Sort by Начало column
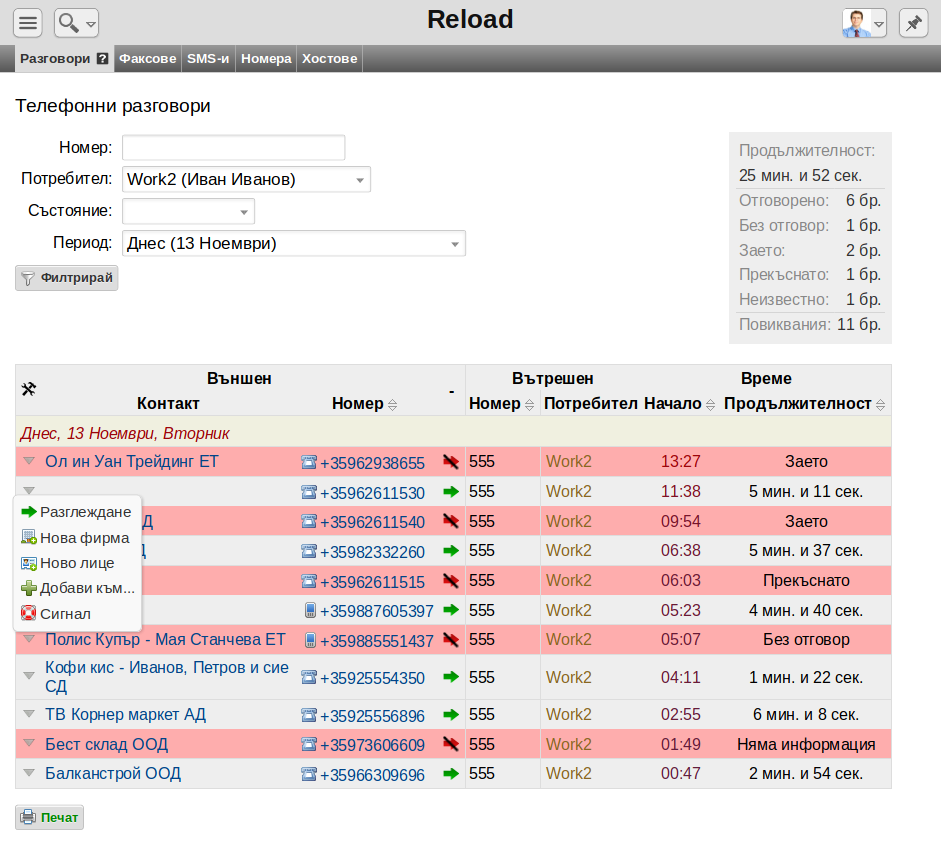This screenshot has height=853, width=941. click(x=711, y=405)
